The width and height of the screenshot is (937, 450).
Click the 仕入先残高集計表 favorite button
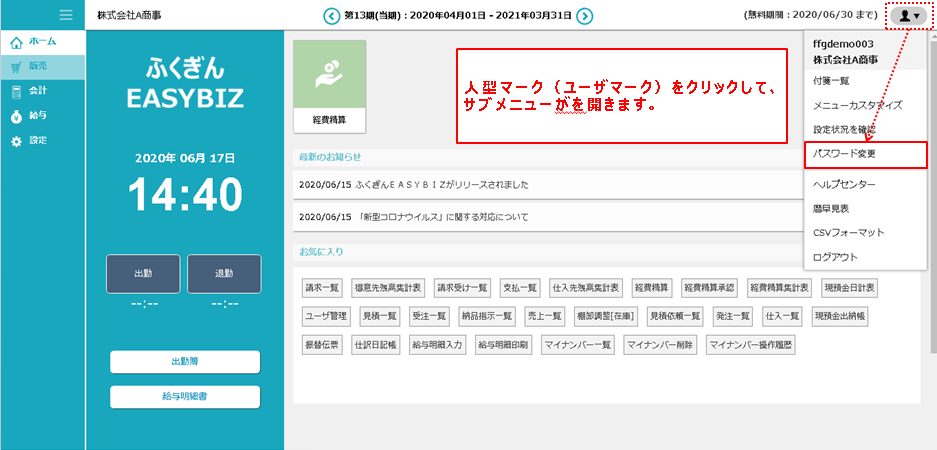[x=587, y=287]
